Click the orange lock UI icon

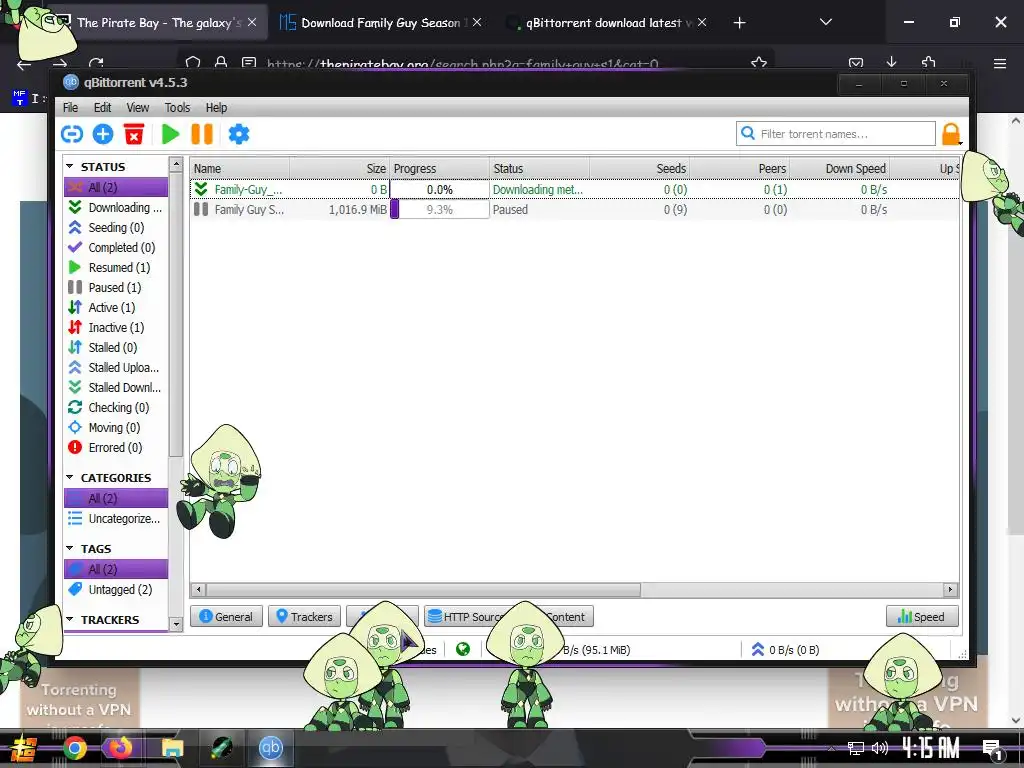[x=950, y=134]
